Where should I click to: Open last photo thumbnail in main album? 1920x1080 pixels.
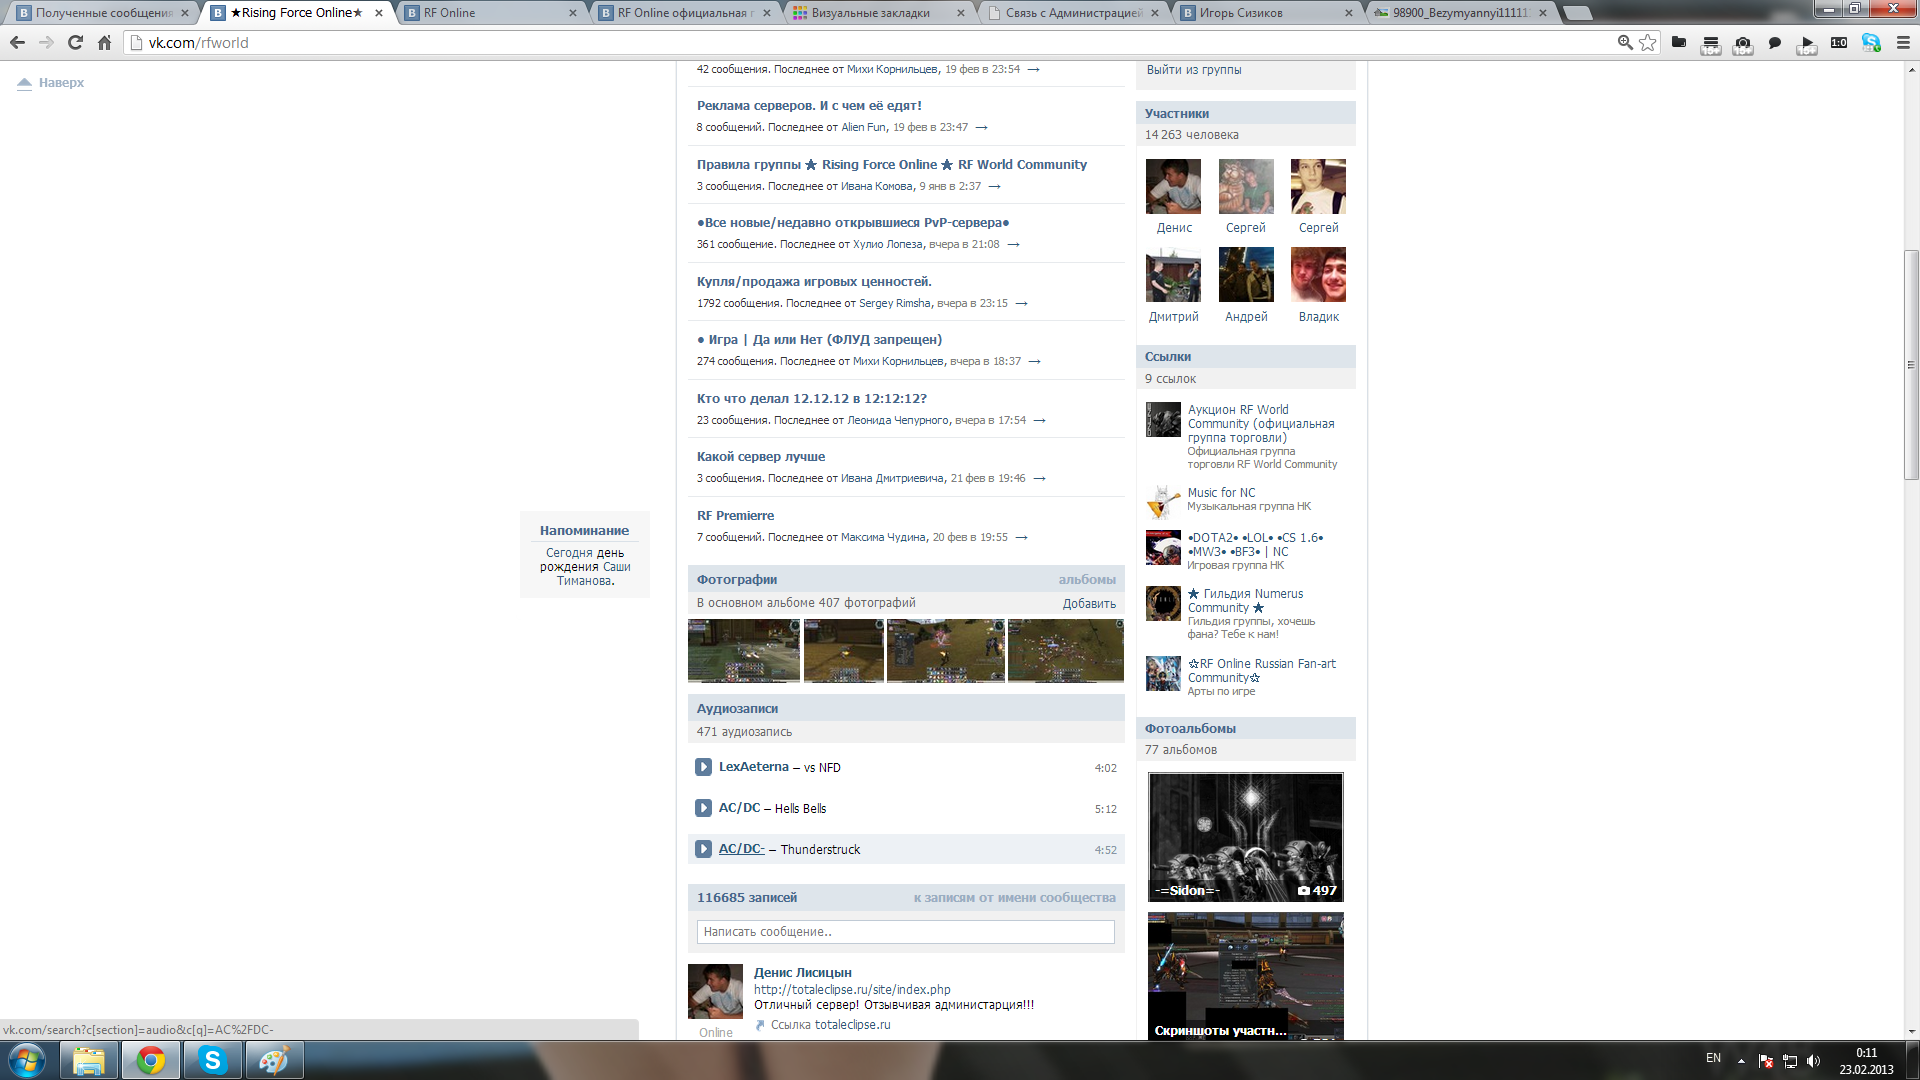[x=1066, y=651]
